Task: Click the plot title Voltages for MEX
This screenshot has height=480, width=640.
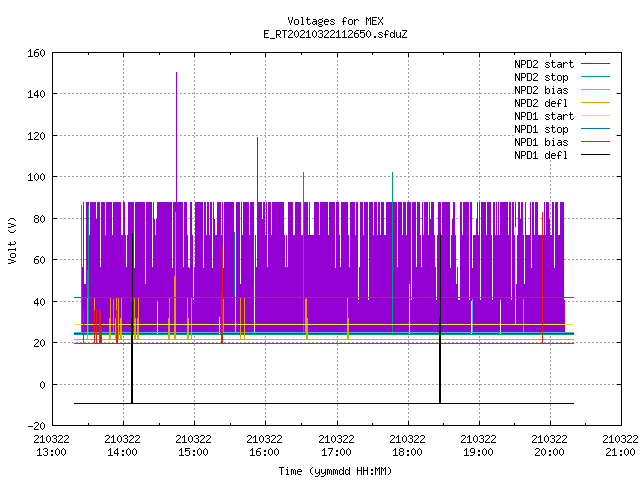Action: 335,21
